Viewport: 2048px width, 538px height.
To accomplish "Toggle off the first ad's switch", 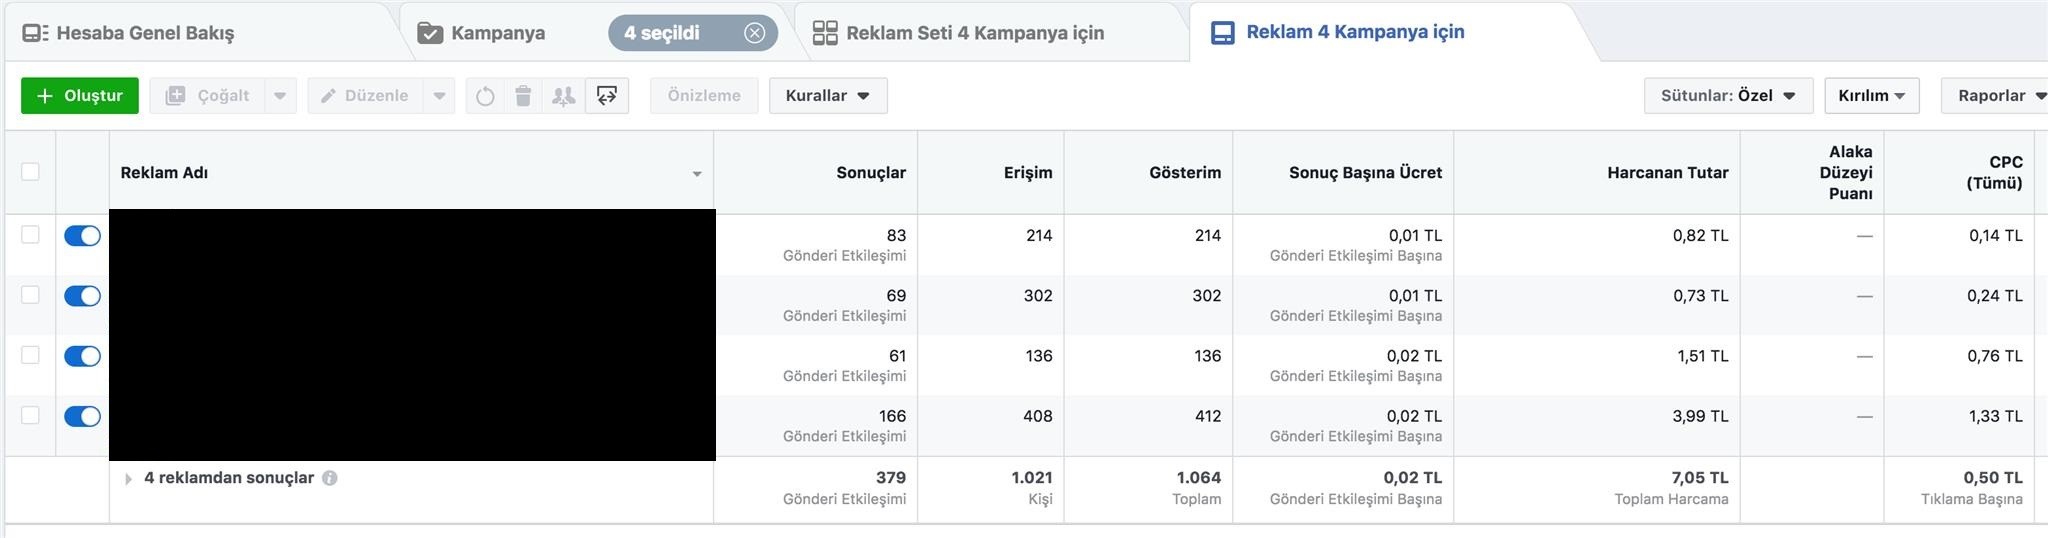I will coord(82,236).
